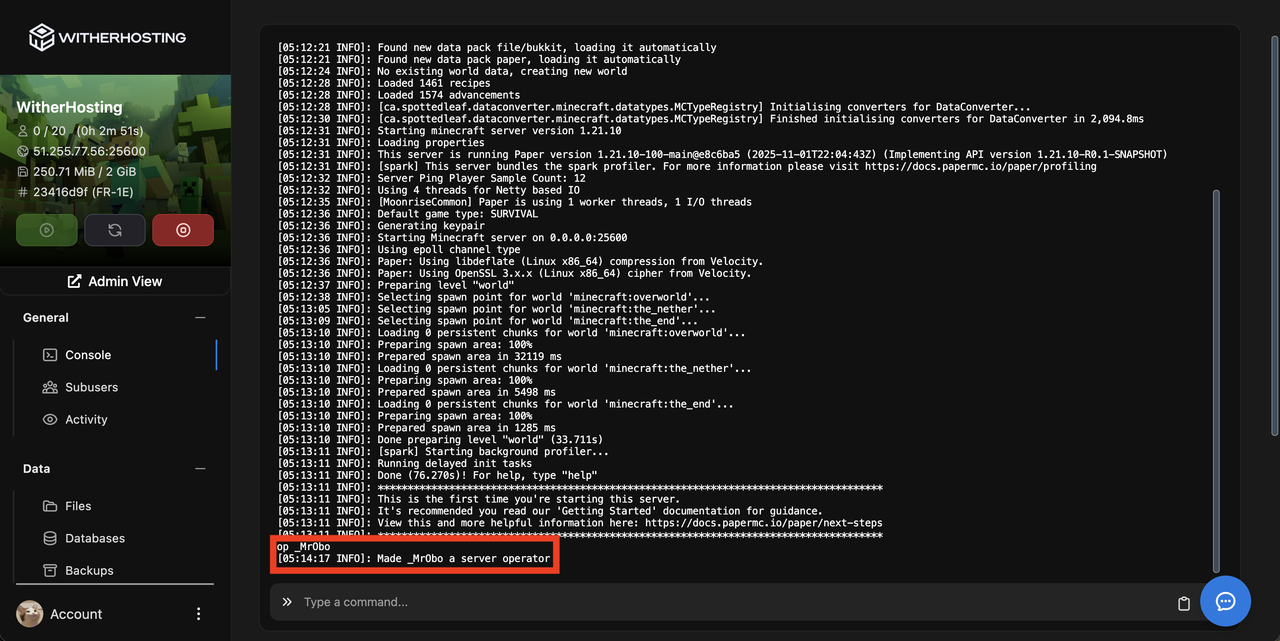Click log line 'Generating keypair'
1280x641 pixels.
click(380, 226)
